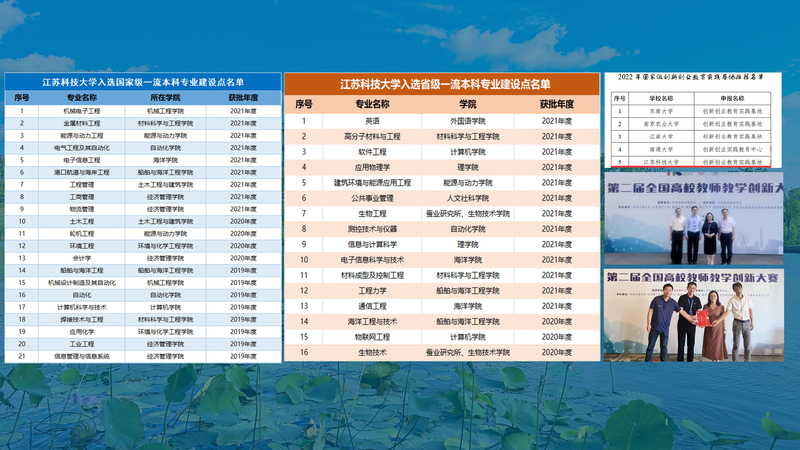Viewport: 800px width, 450px height.
Task: Select the 高分子材料与工程 major cell
Action: (371, 136)
